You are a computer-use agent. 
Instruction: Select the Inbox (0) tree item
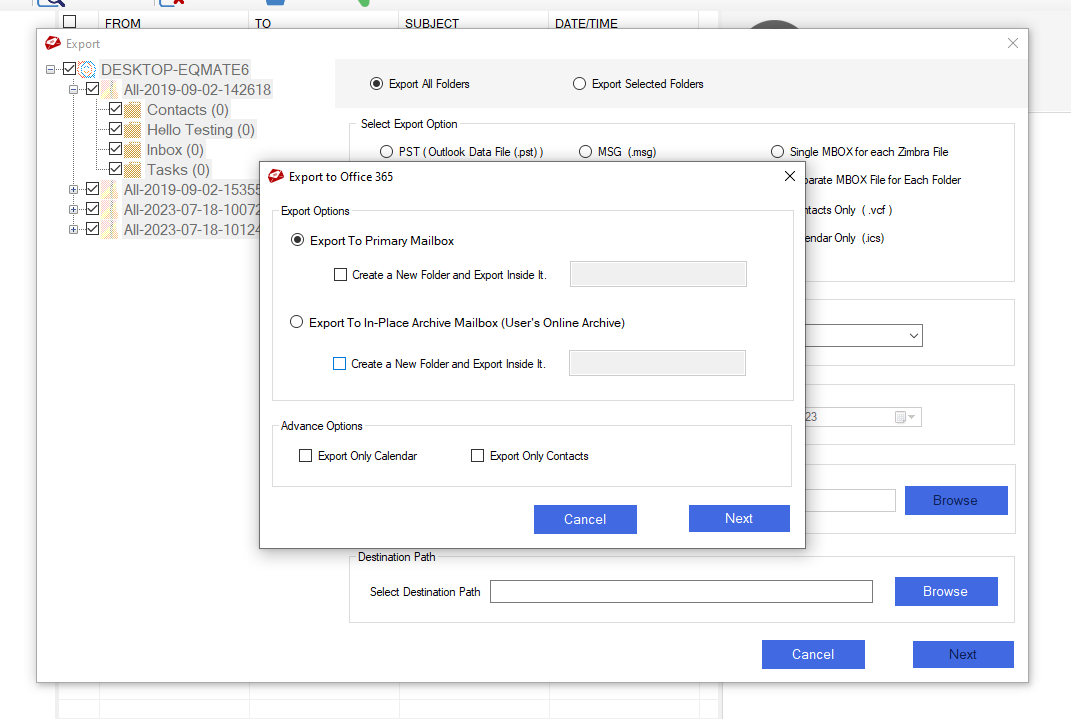(x=175, y=150)
